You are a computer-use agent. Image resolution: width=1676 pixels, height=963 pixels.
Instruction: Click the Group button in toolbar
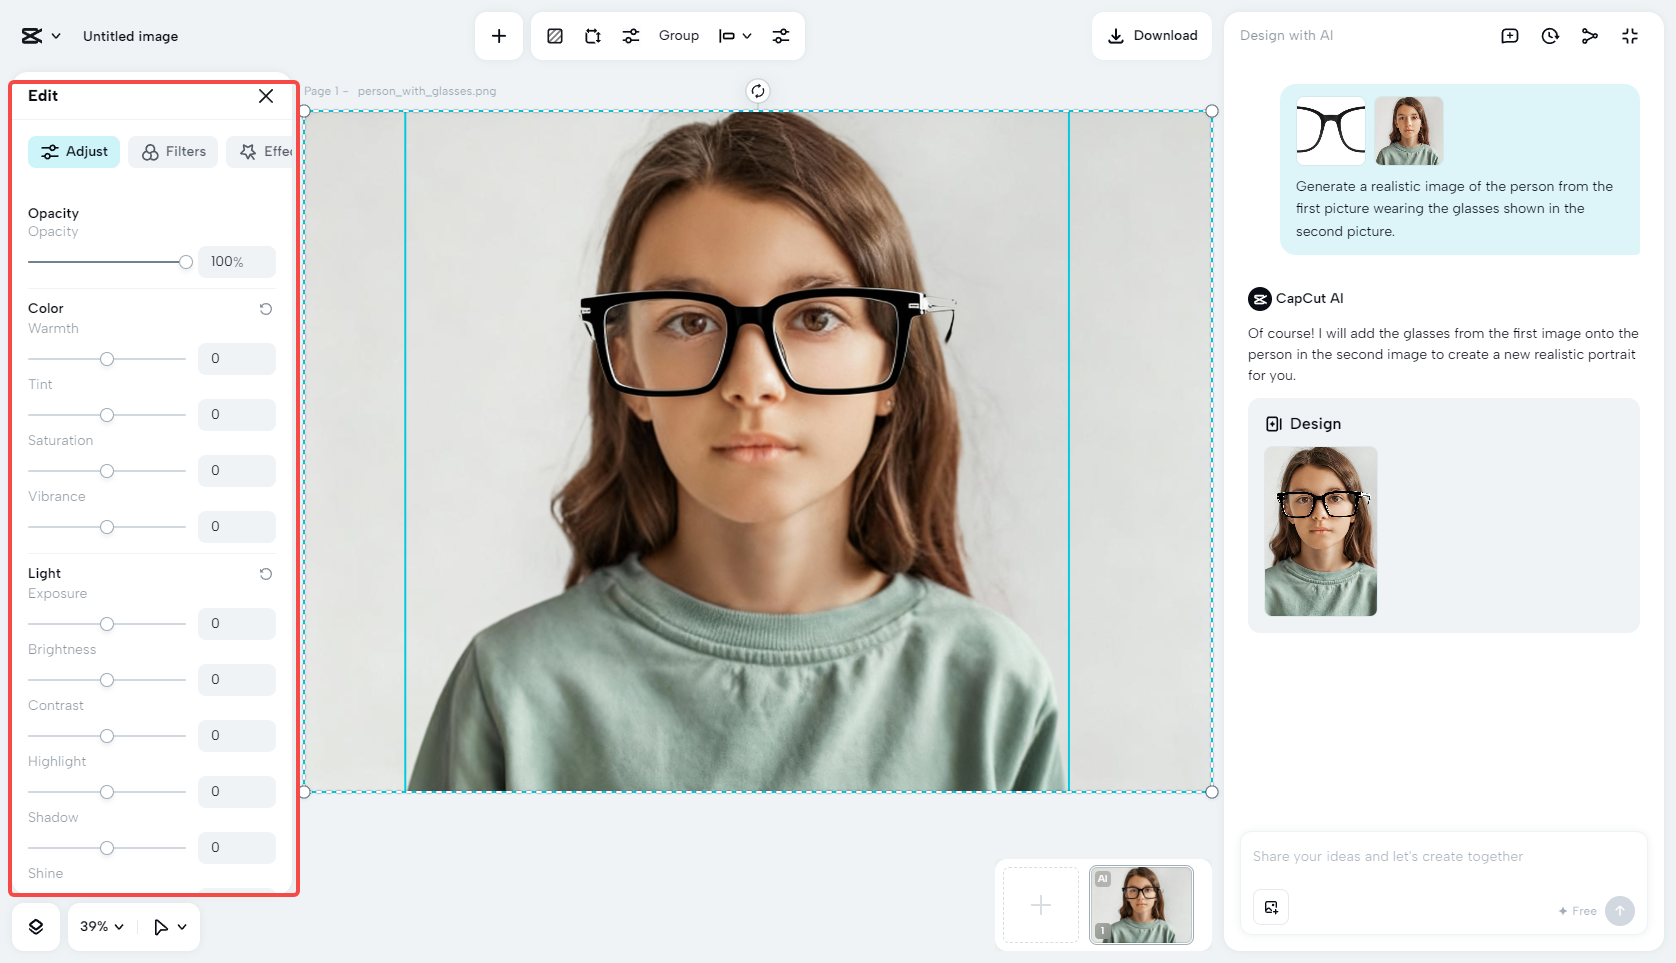tap(679, 36)
